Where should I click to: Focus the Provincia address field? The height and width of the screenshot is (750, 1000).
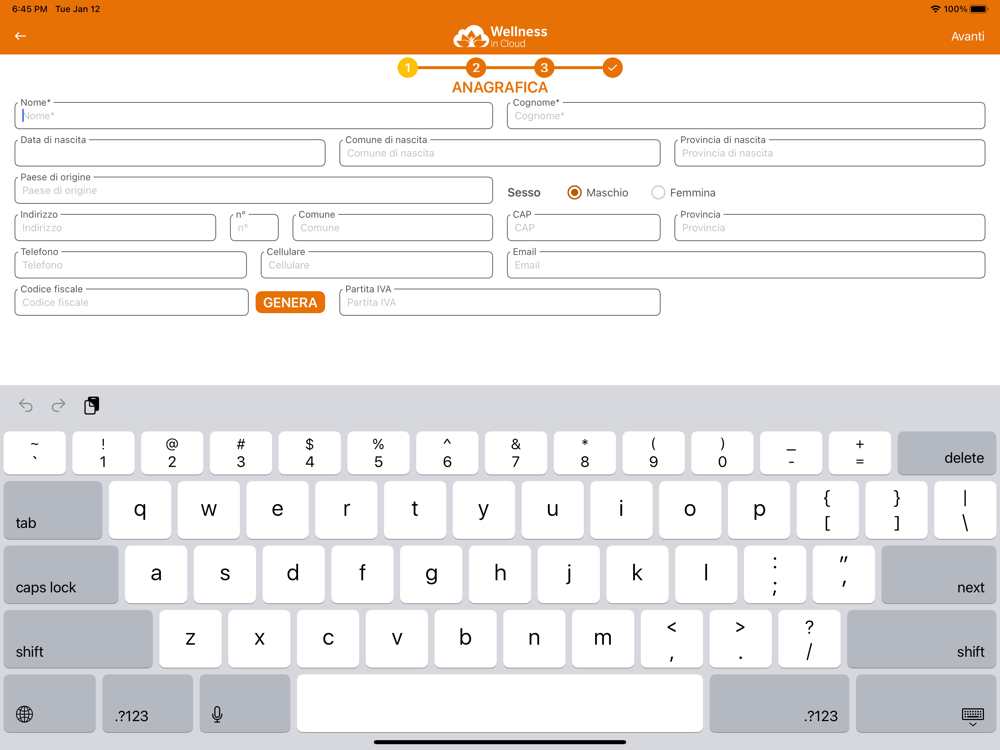click(830, 228)
